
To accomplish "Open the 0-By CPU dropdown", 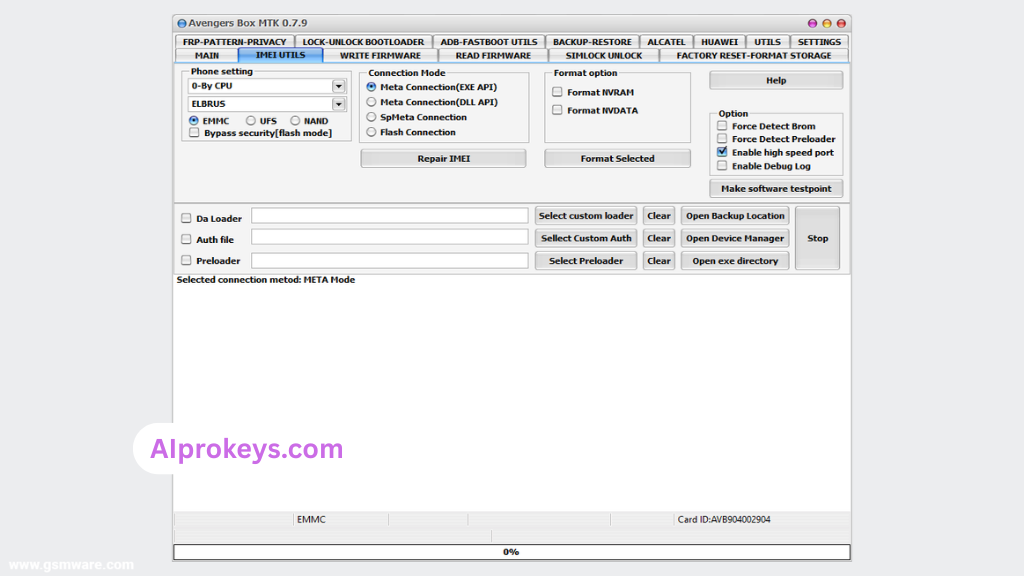I will [x=338, y=86].
